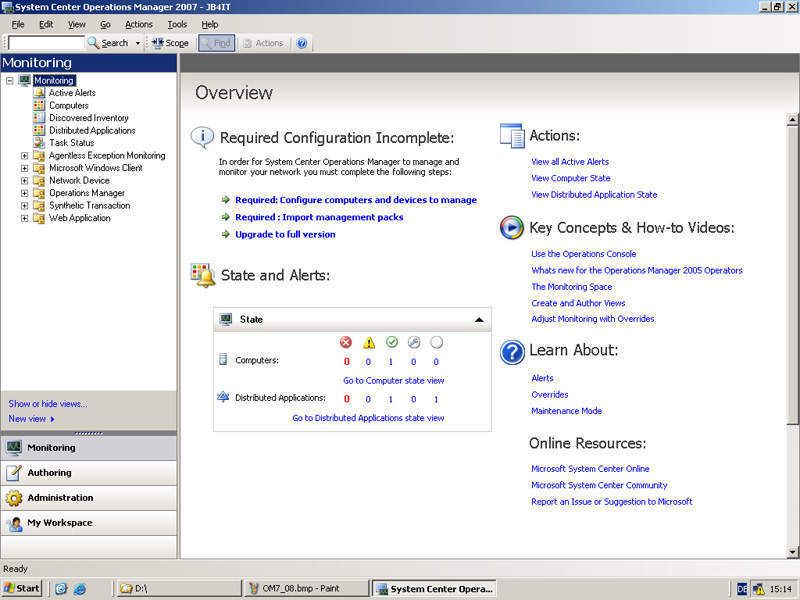The height and width of the screenshot is (600, 800).
Task: Open the Active Alerts view icon
Action: click(39, 93)
